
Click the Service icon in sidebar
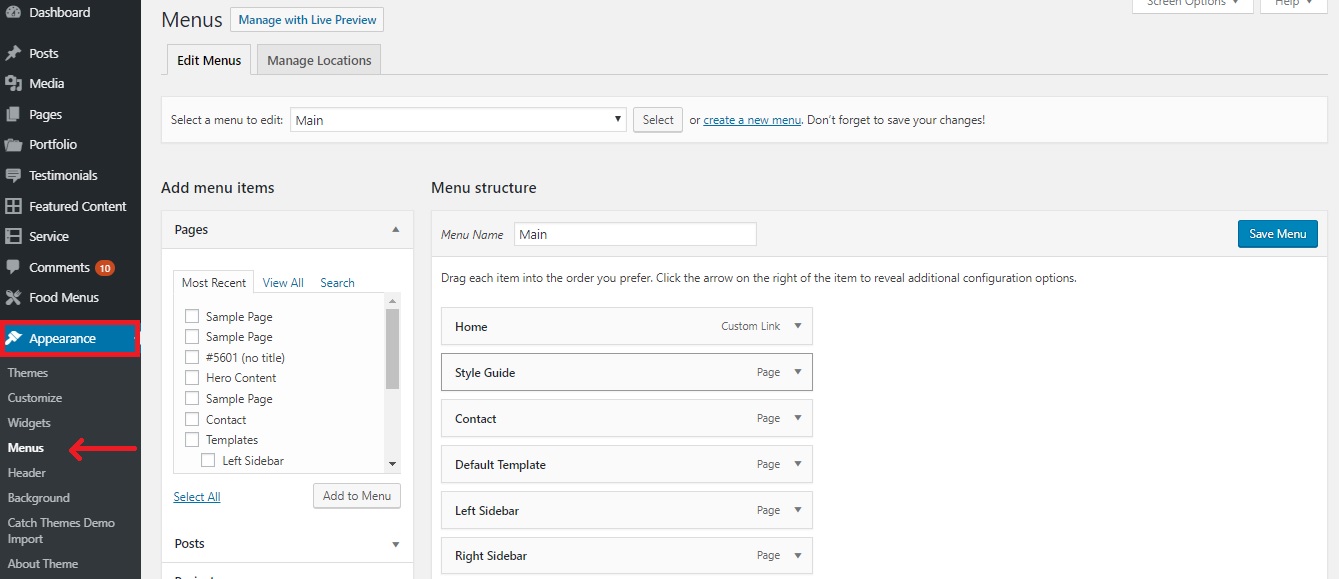[13, 237]
